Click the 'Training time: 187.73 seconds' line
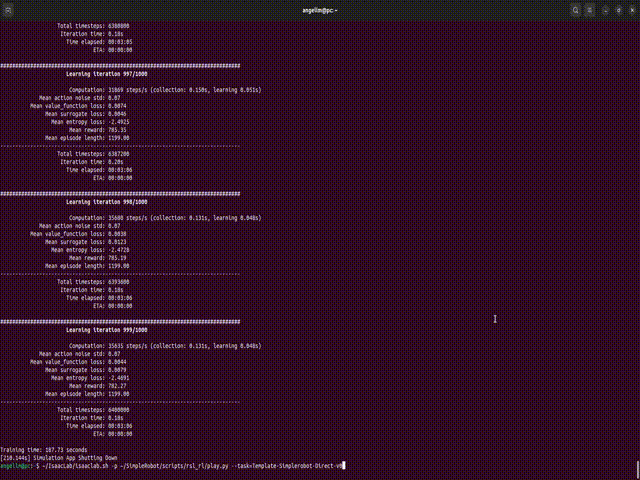Screen dimensions: 640x480 pyautogui.click(x=42, y=450)
